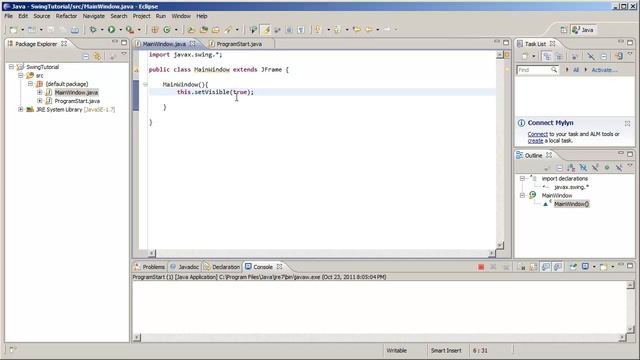
Task: Collapse the (default package) node
Action: click(x=30, y=84)
